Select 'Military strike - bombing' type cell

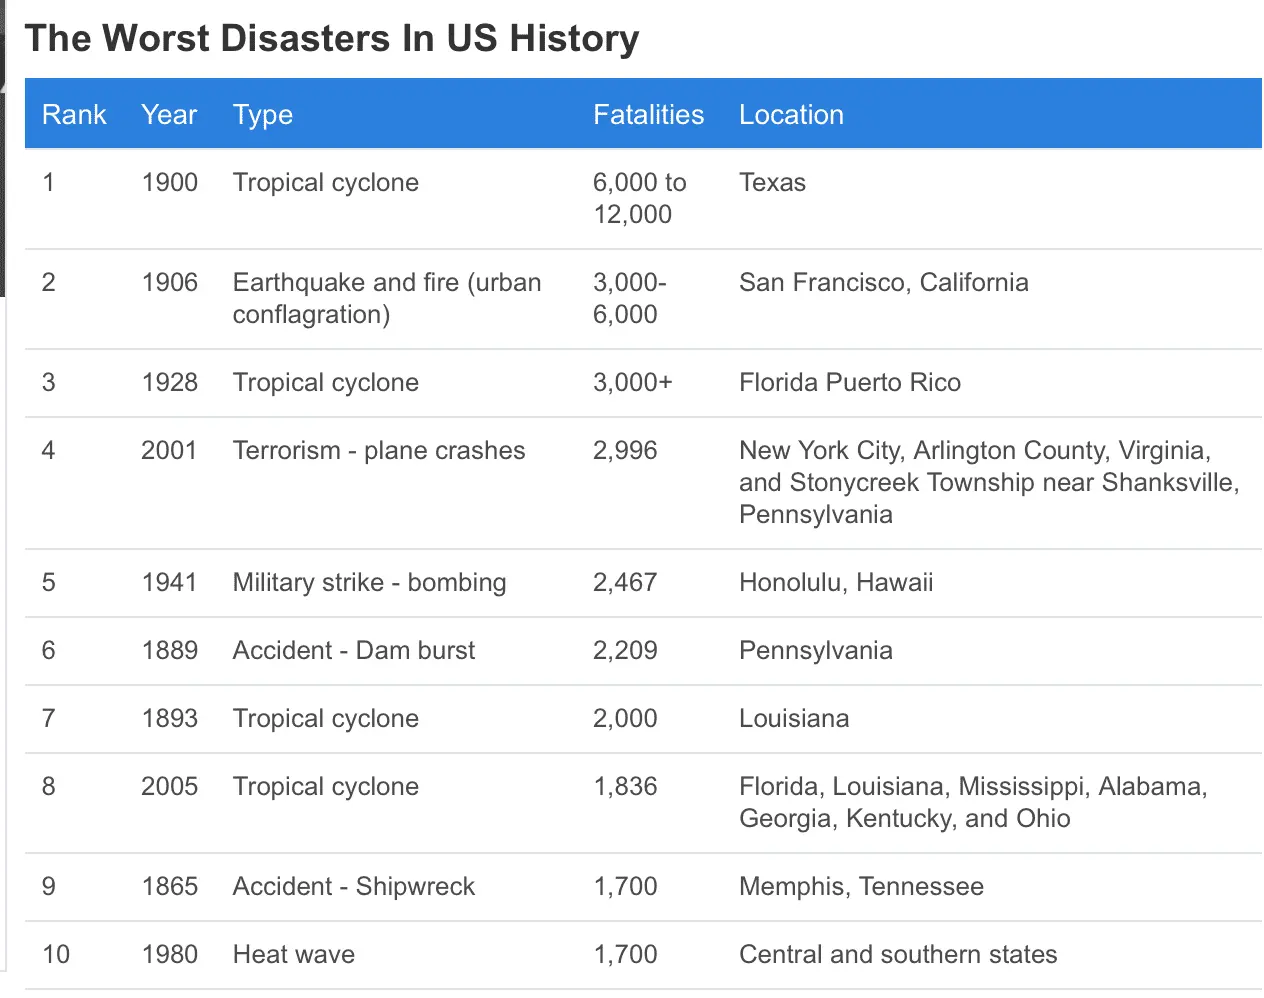click(x=369, y=583)
